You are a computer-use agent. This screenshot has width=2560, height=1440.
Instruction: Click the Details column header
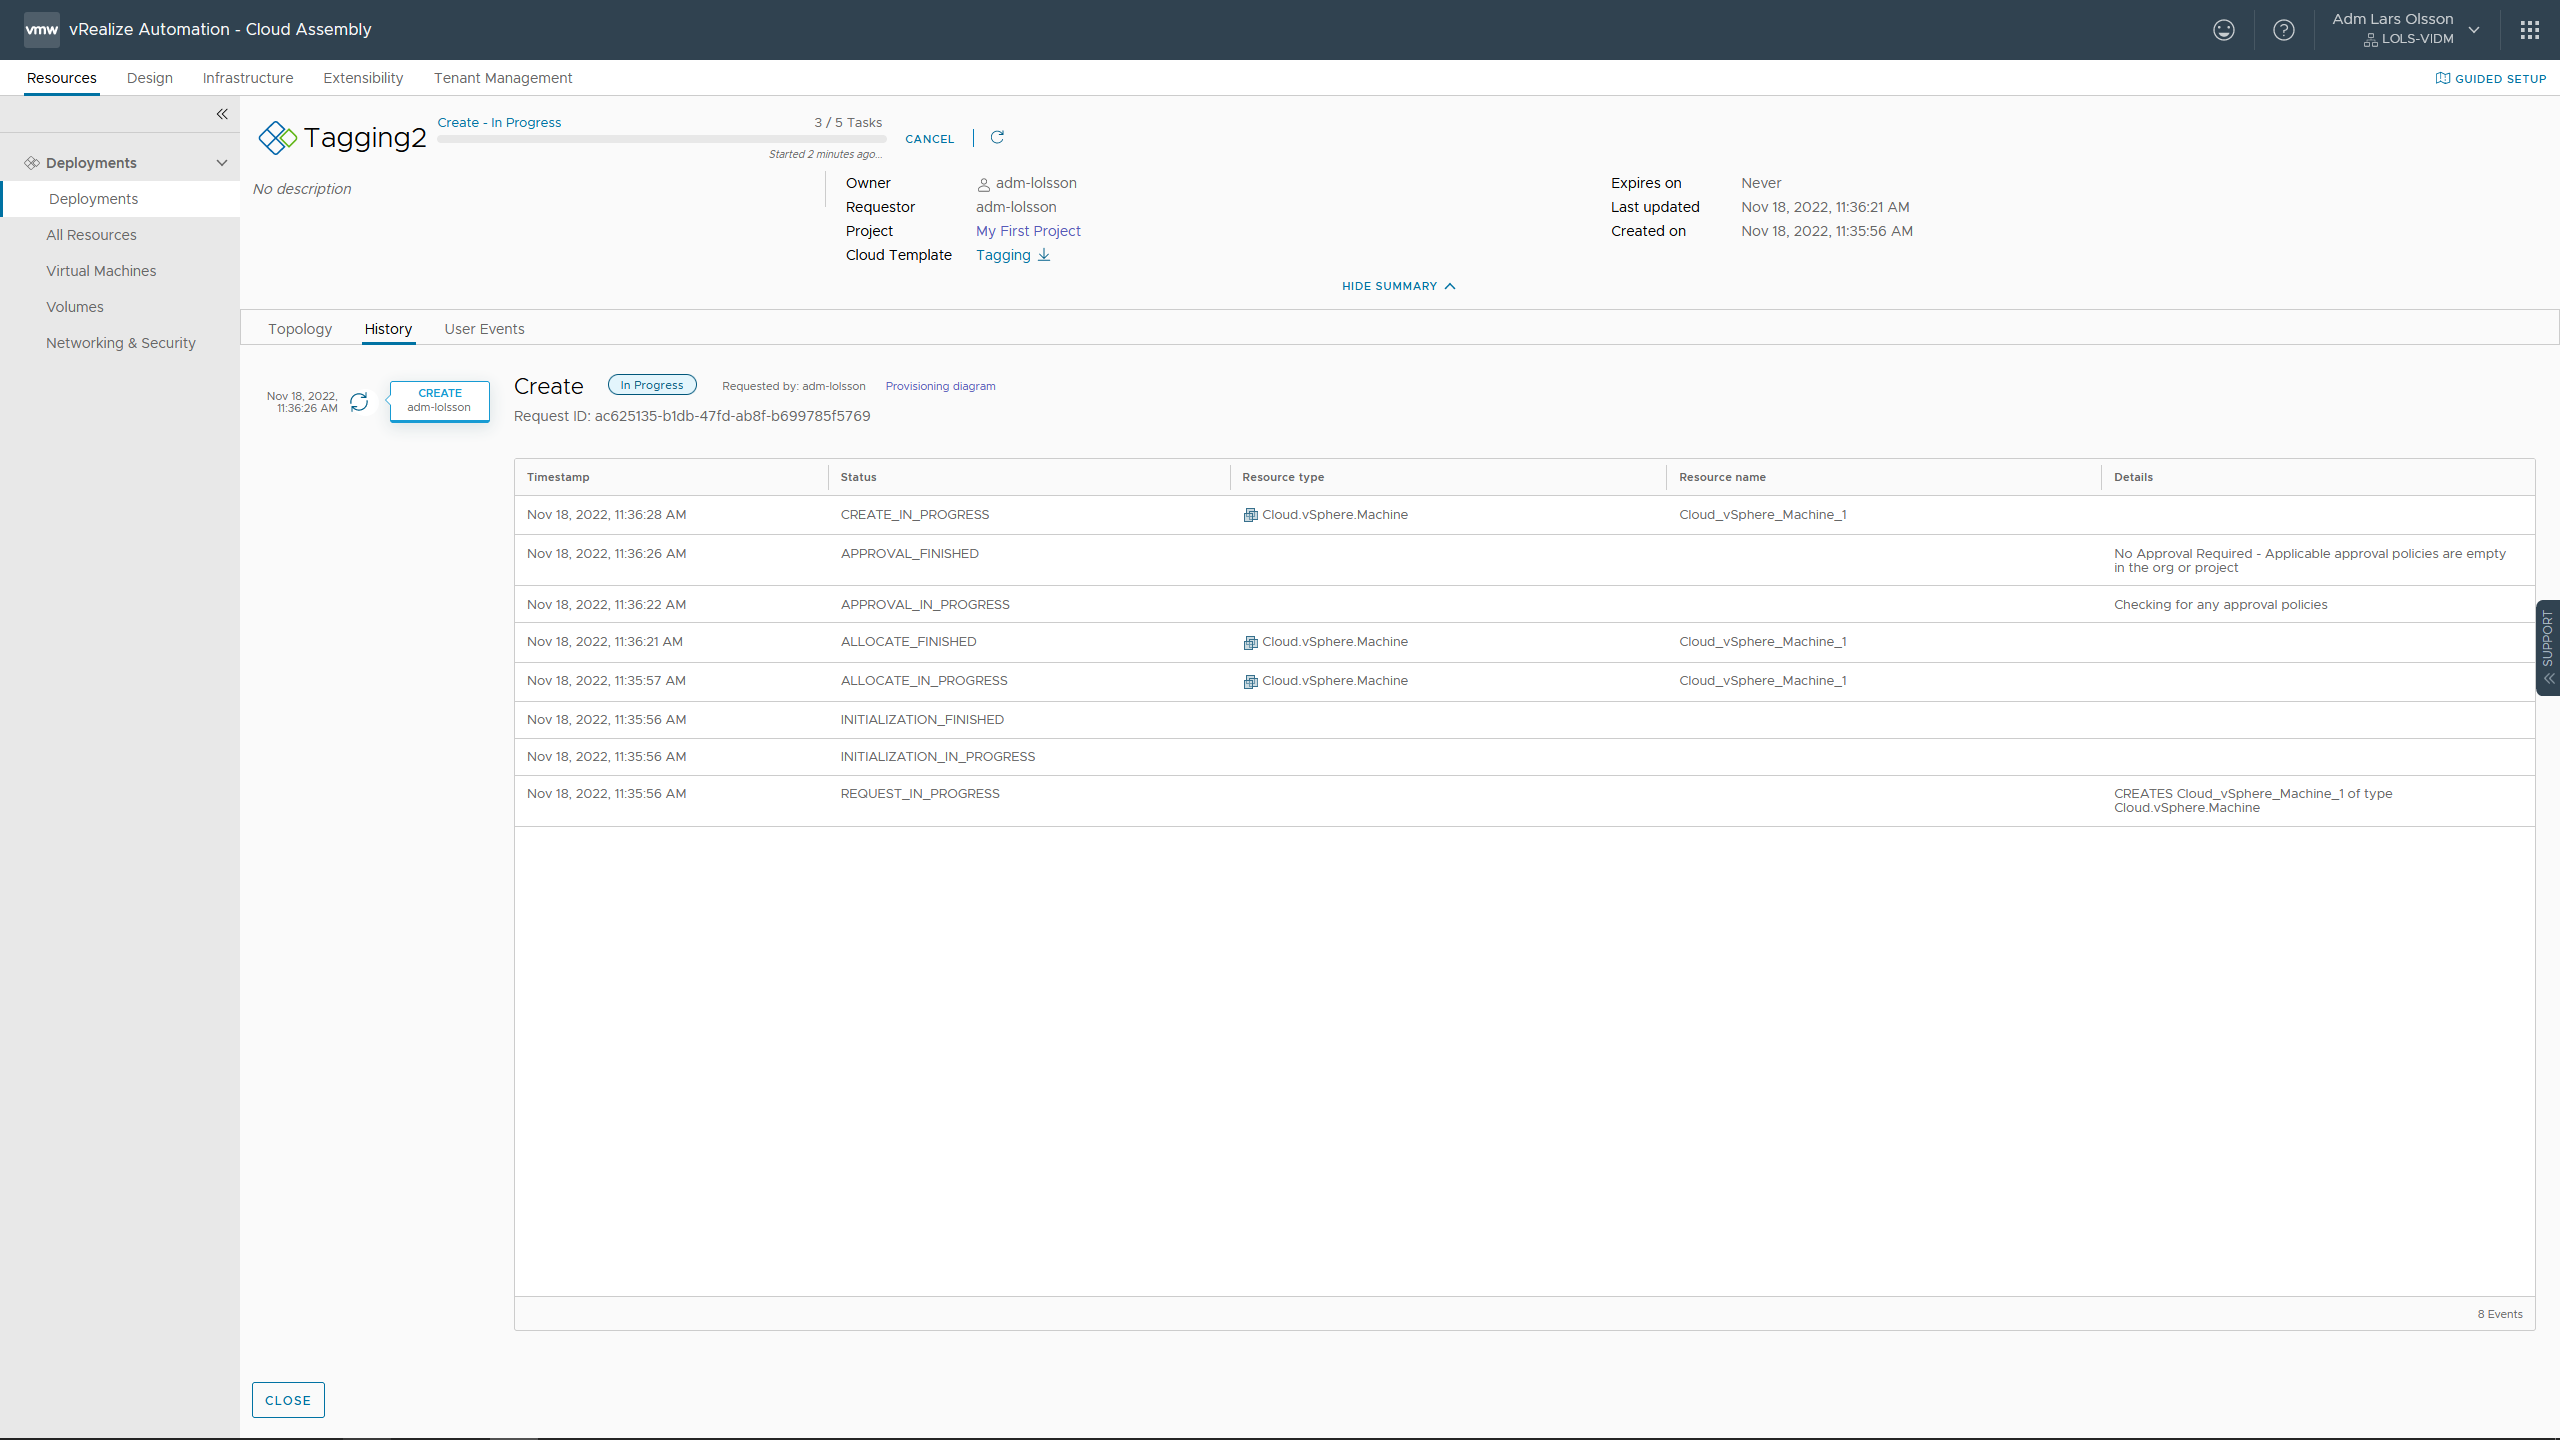[2133, 477]
